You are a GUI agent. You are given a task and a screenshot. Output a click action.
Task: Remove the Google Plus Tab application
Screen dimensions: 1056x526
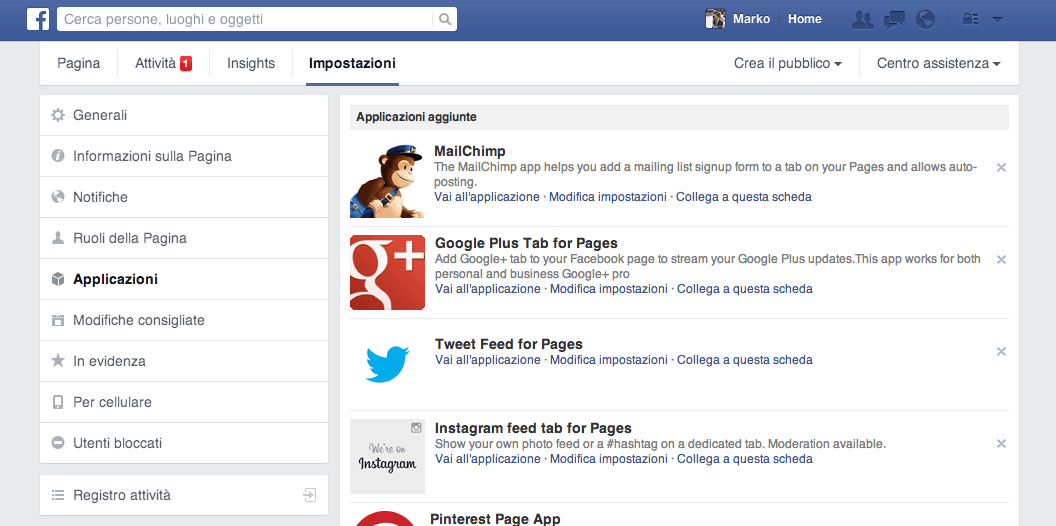(1001, 259)
